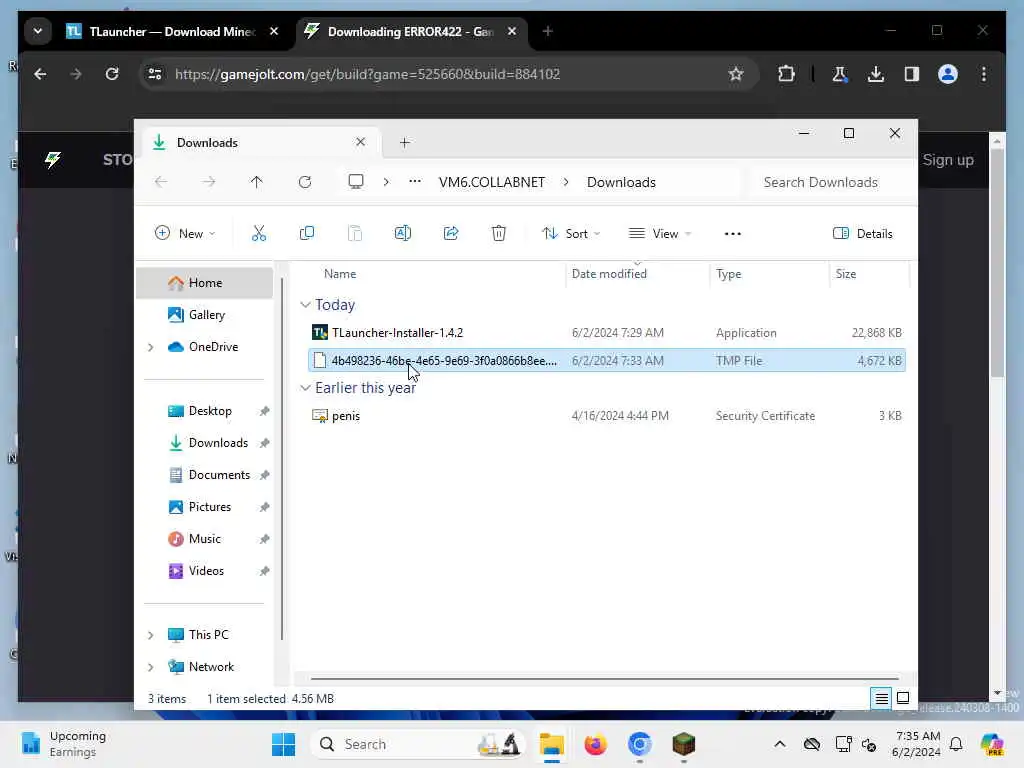Open Chrome downloads icon
Image resolution: width=1024 pixels, height=768 pixels.
876,74
